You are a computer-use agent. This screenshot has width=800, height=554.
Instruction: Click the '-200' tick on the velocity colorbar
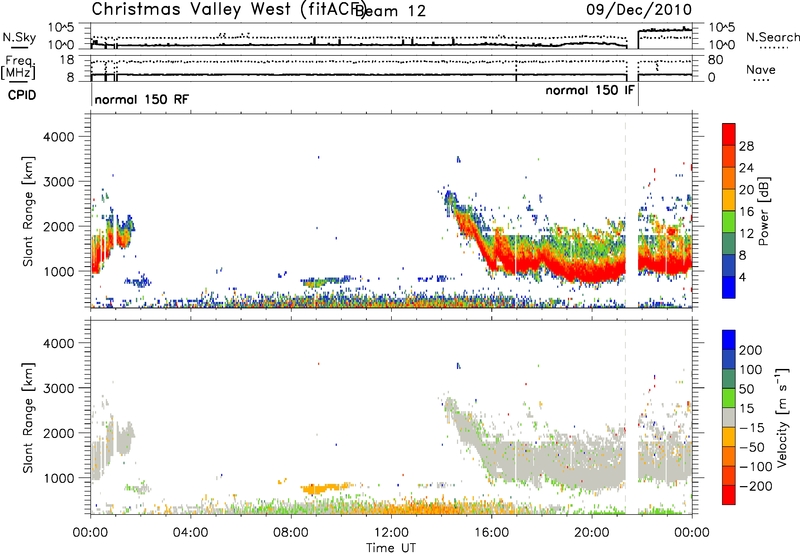pos(756,486)
